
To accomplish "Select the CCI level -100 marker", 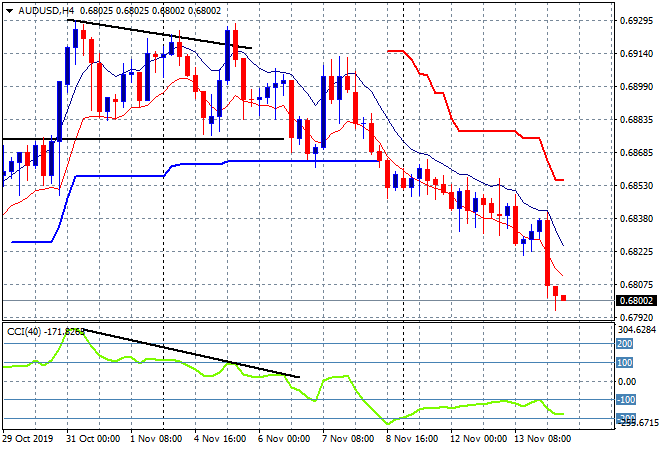I will (626, 400).
